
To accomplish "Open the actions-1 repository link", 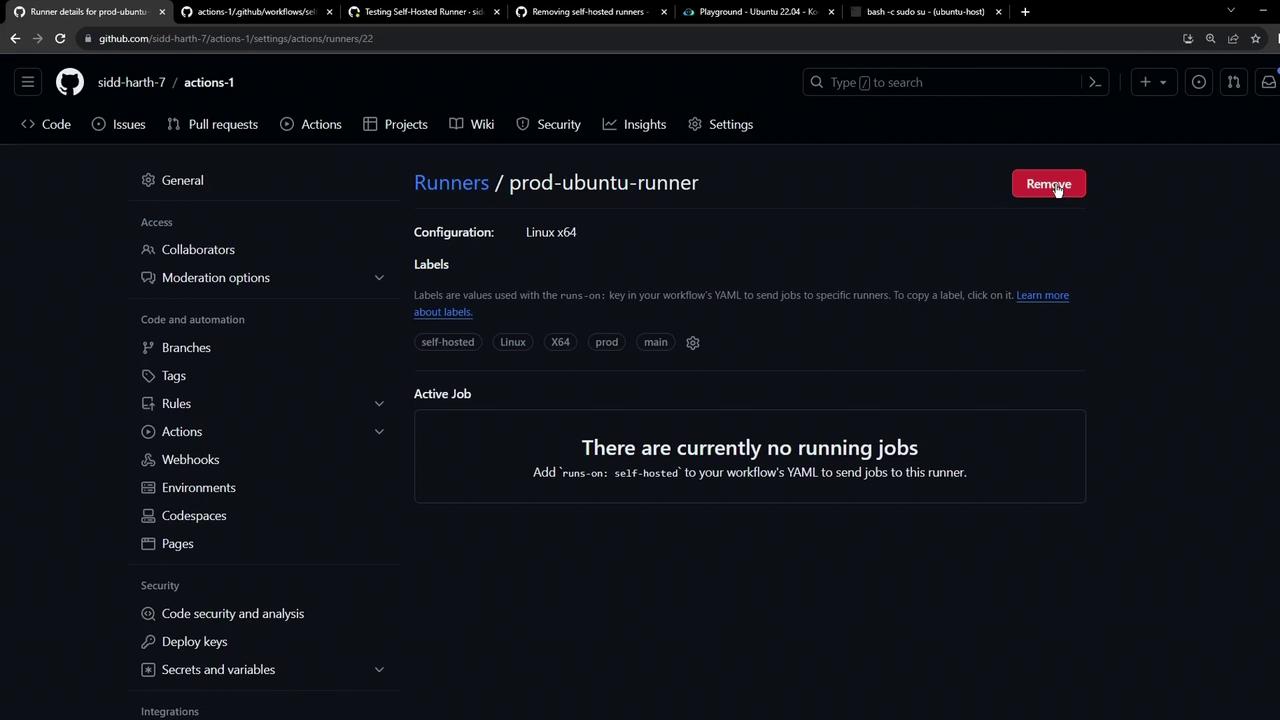I will pyautogui.click(x=209, y=82).
